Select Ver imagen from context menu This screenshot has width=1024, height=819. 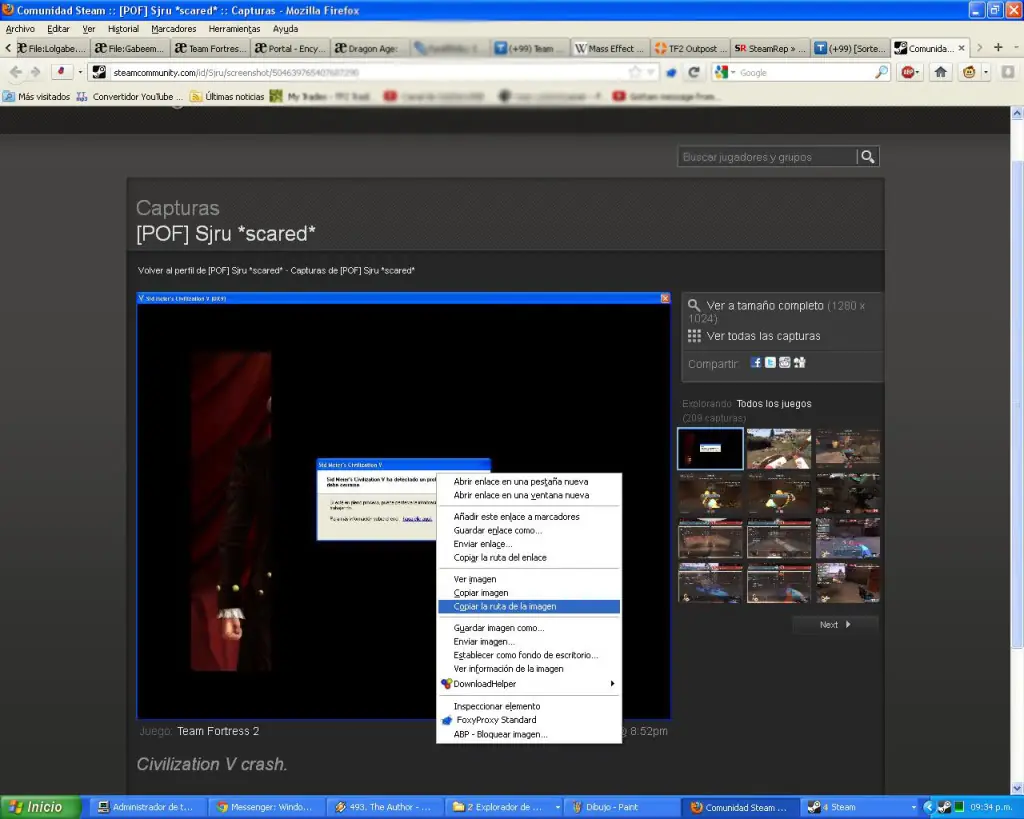point(529,579)
